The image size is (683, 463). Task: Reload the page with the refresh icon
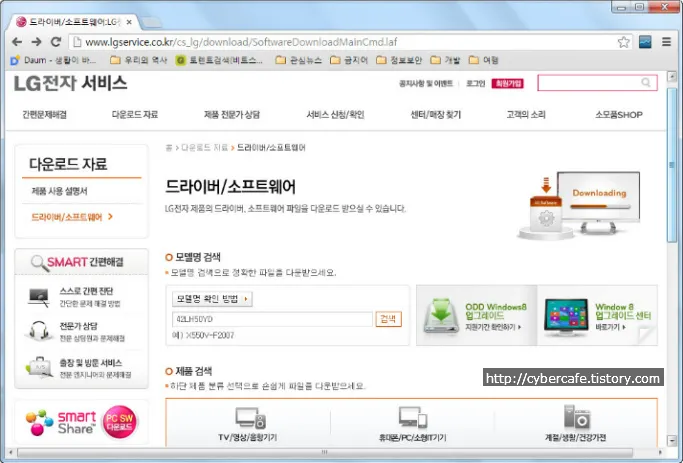point(56,42)
